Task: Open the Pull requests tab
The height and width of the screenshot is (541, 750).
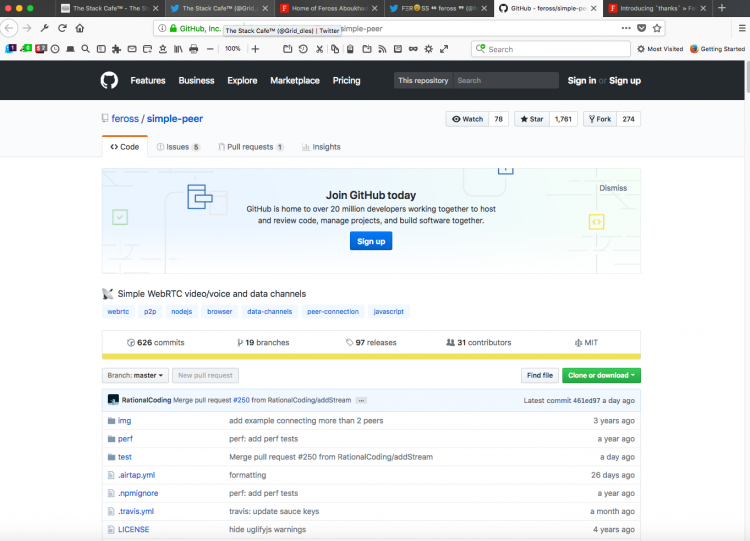Action: [x=251, y=147]
